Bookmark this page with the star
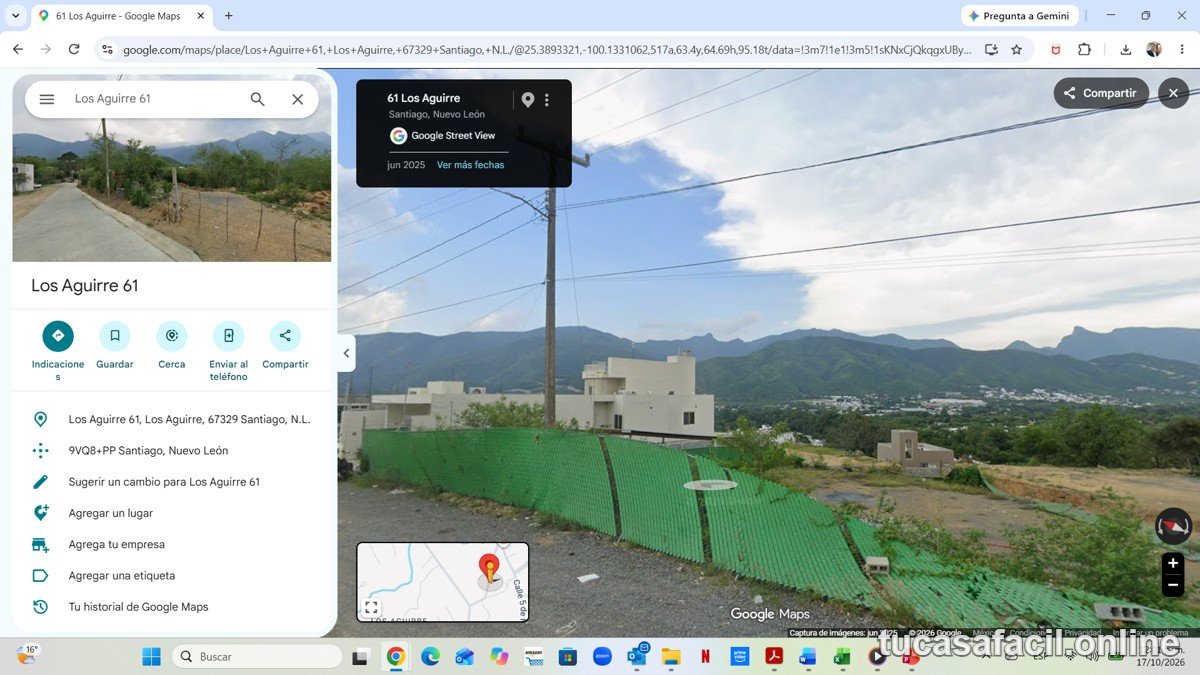1200x675 pixels. [1017, 49]
